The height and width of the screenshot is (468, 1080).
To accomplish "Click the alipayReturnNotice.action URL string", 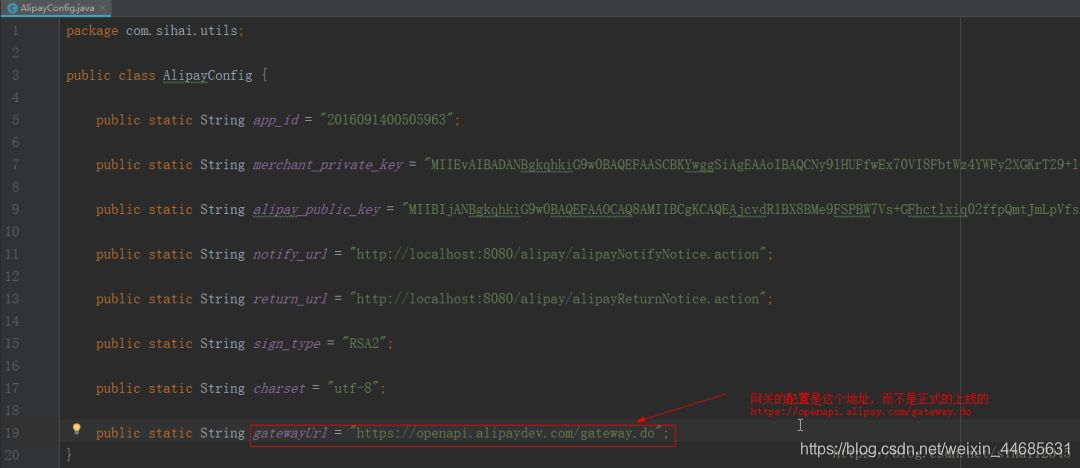I will click(x=558, y=299).
